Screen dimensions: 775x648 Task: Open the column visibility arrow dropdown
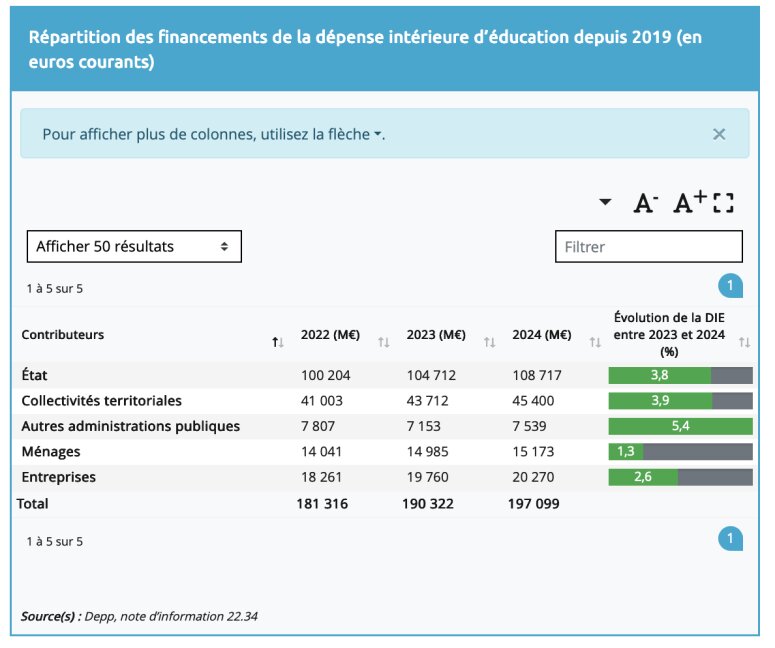point(604,203)
